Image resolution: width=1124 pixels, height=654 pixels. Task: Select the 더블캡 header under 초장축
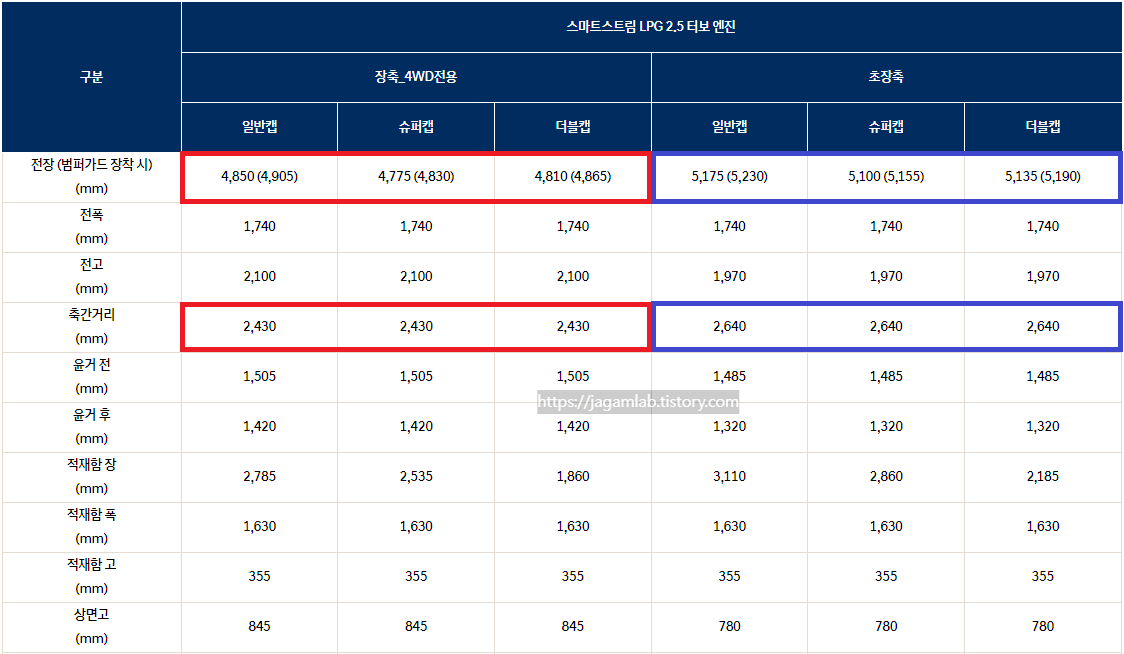(x=1043, y=127)
